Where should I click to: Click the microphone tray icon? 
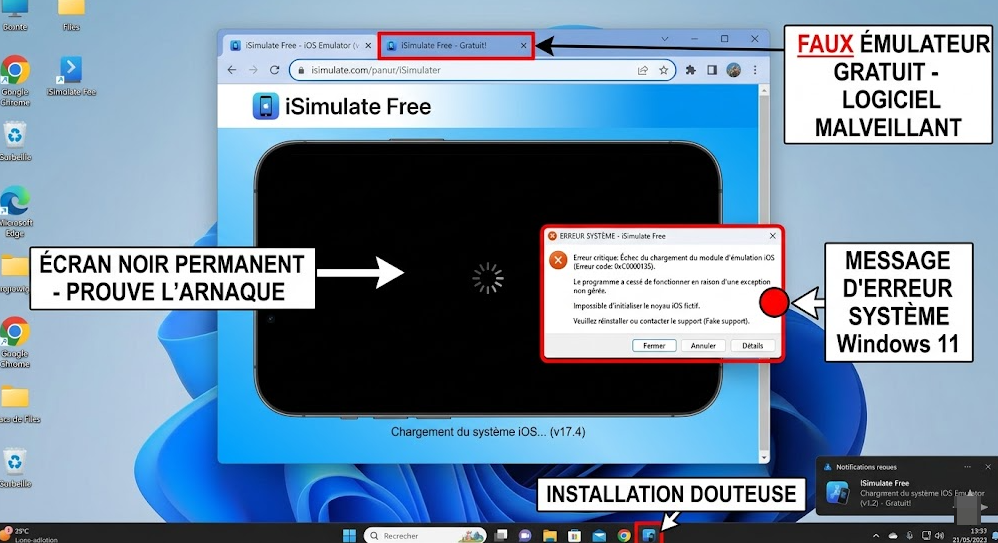click(910, 536)
